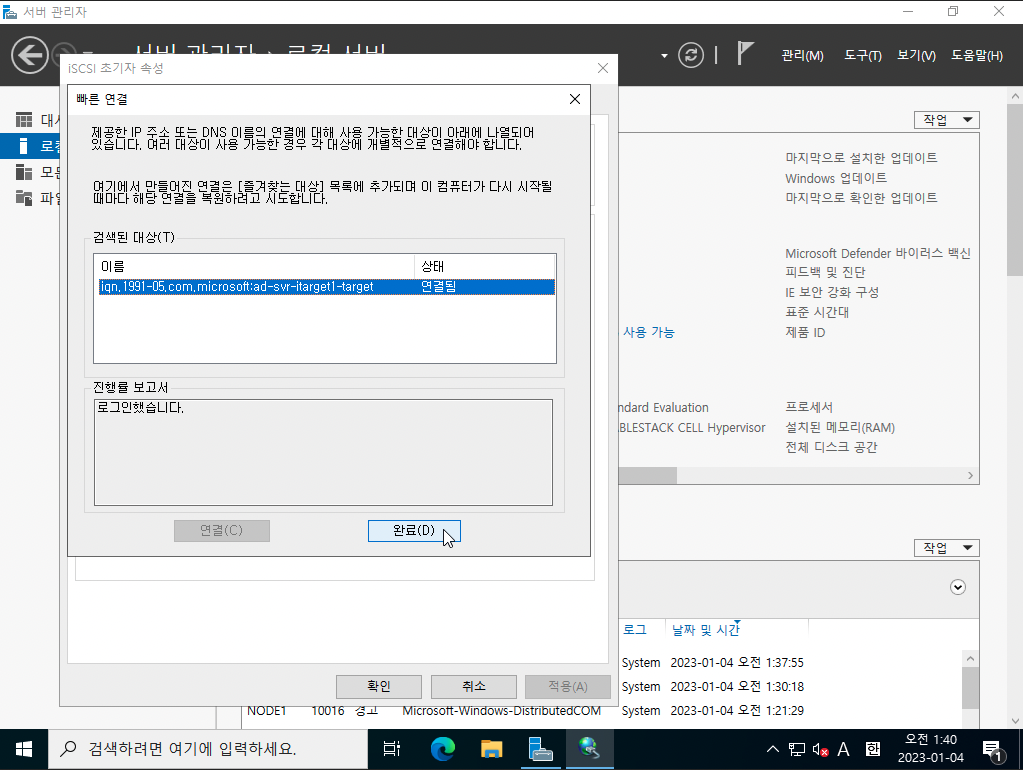1023x770 pixels.
Task: Open the upper 작업 dropdown in properties panel
Action: point(947,120)
